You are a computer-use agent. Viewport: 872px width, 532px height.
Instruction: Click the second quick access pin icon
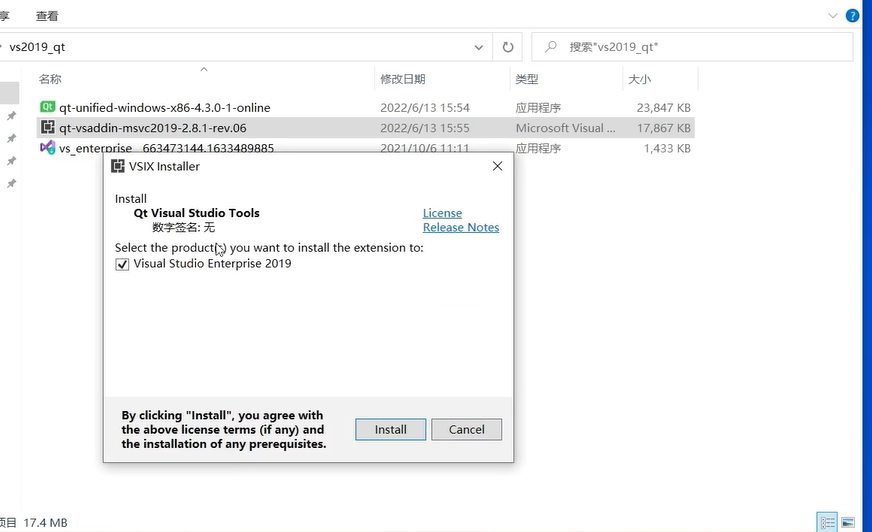11,138
